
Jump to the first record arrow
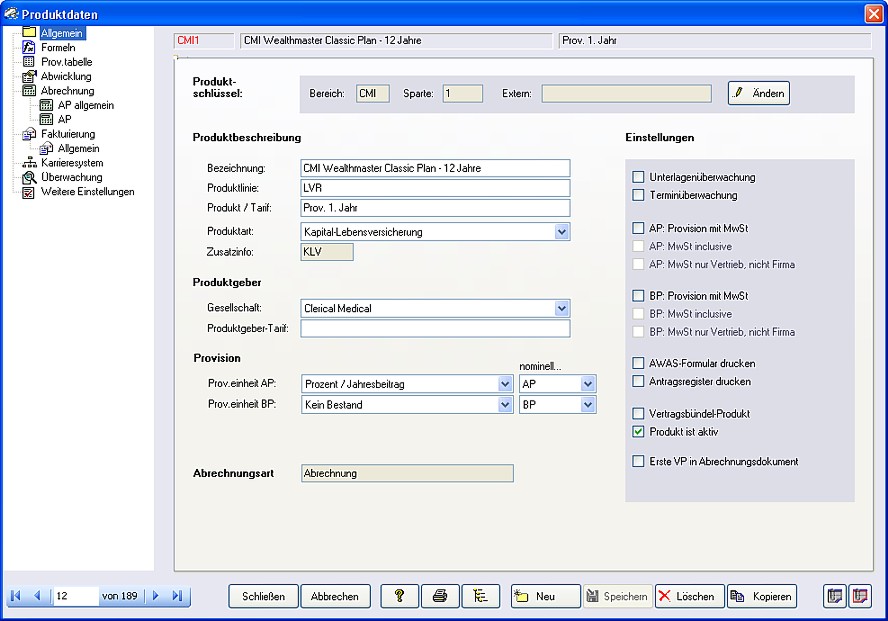pyautogui.click(x=16, y=596)
